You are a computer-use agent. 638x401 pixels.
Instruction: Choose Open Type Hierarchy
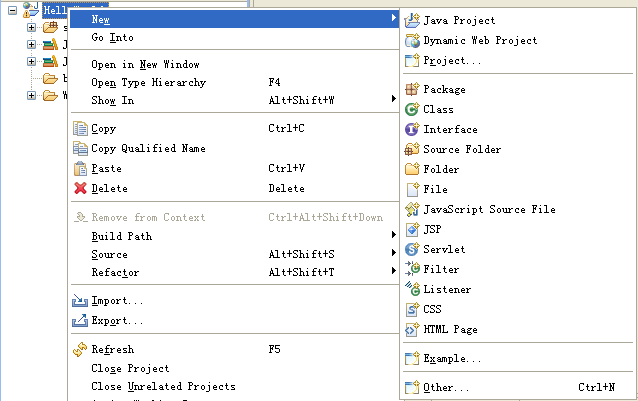click(x=234, y=83)
